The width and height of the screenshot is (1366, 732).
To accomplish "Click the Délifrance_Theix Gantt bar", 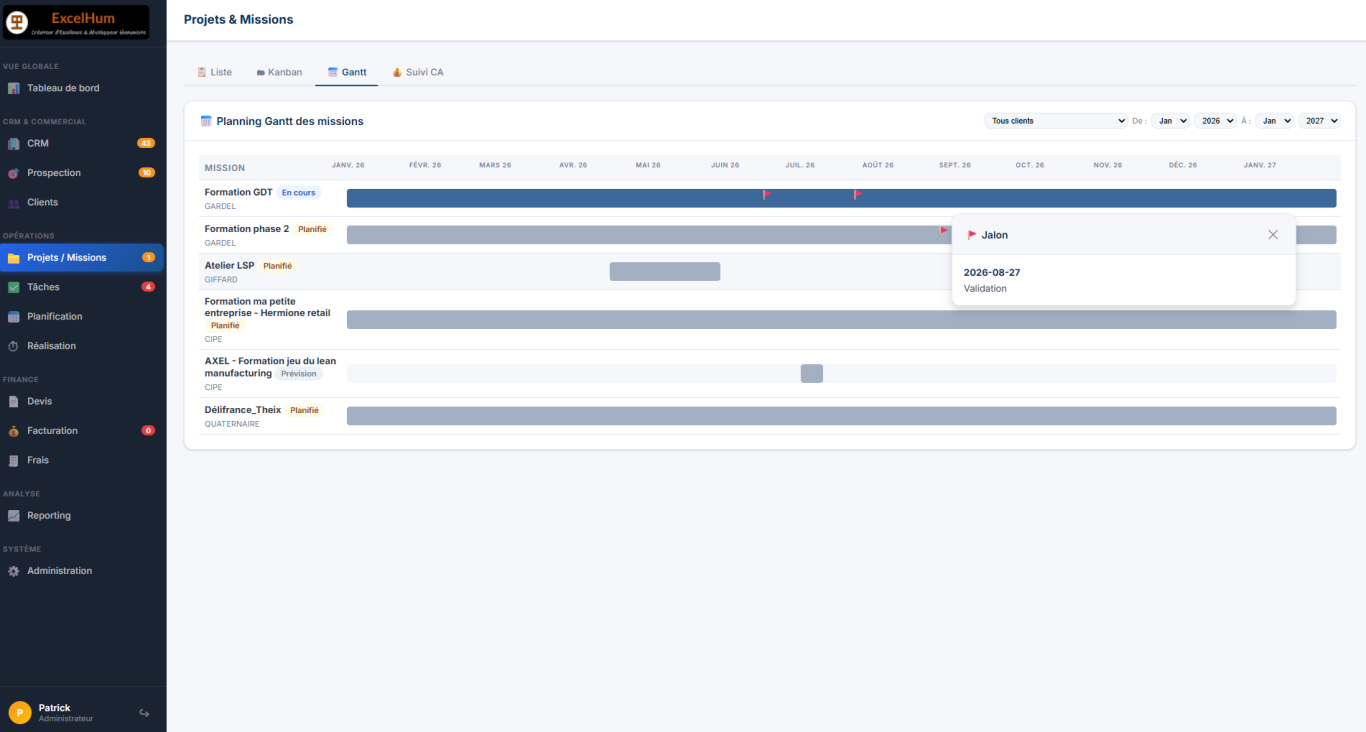I will point(841,416).
